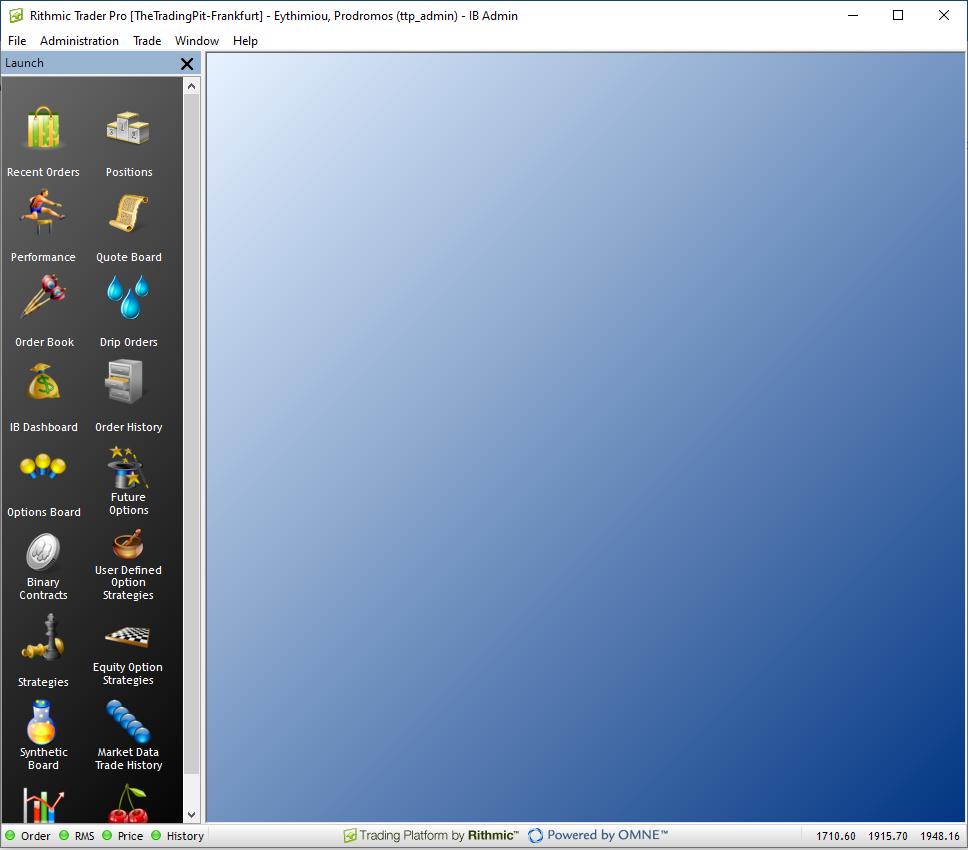Click the cherries icon in Launch panel

(128, 804)
